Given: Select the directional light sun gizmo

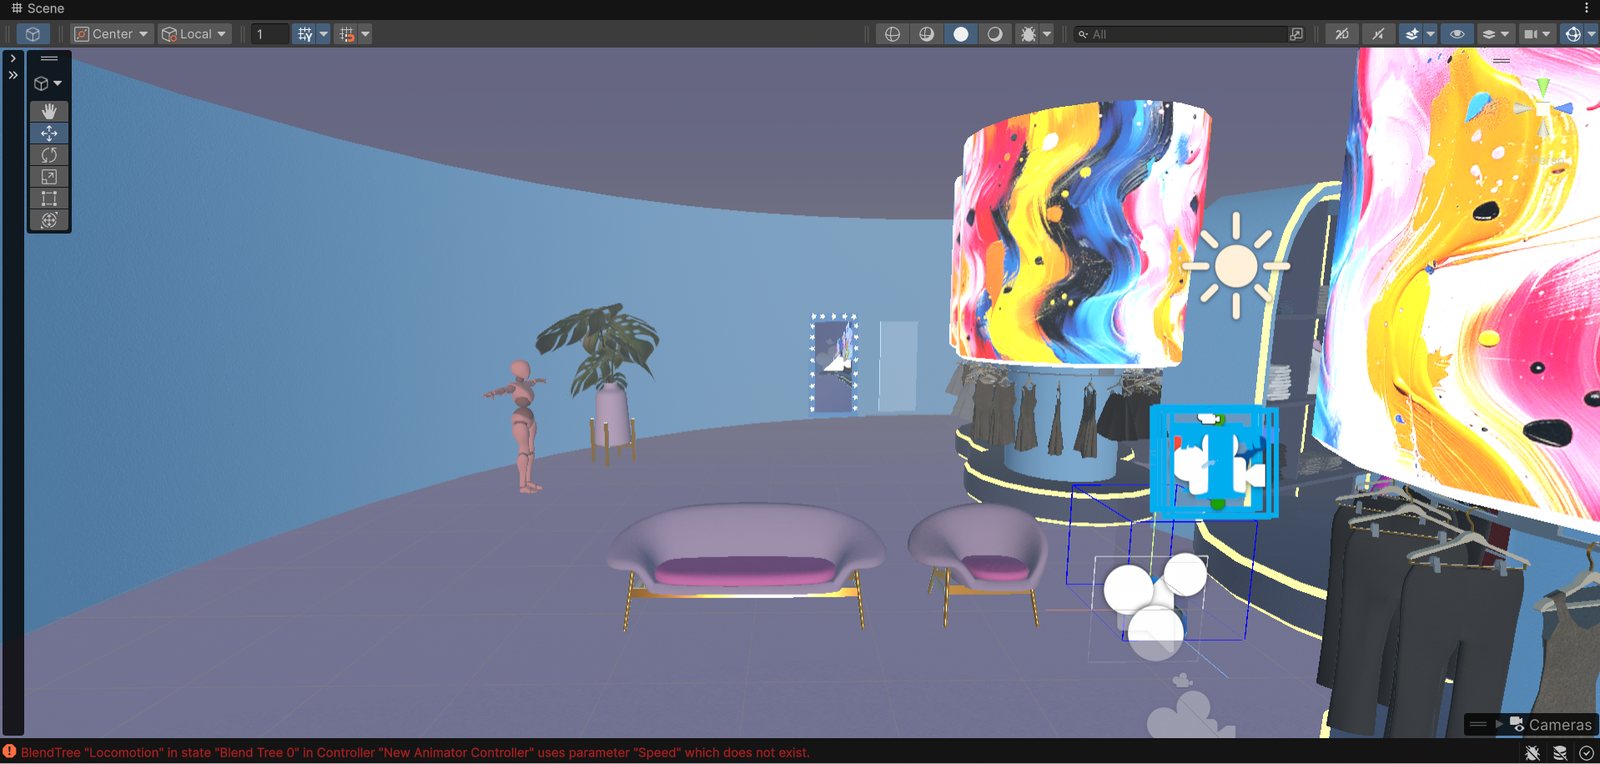Looking at the screenshot, I should pos(1236,266).
